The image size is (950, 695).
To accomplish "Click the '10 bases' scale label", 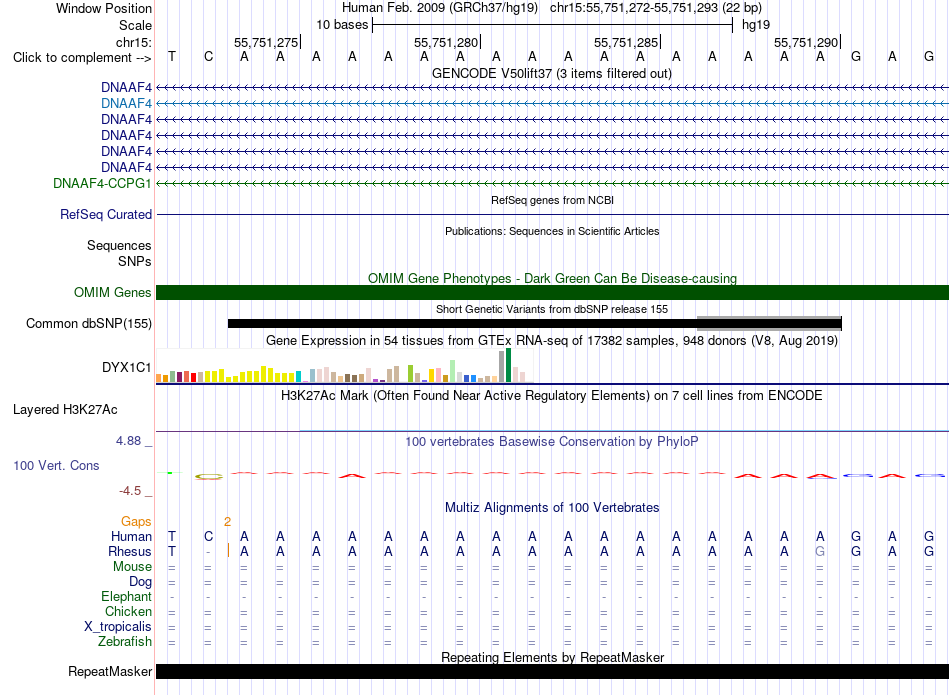I will pyautogui.click(x=342, y=25).
